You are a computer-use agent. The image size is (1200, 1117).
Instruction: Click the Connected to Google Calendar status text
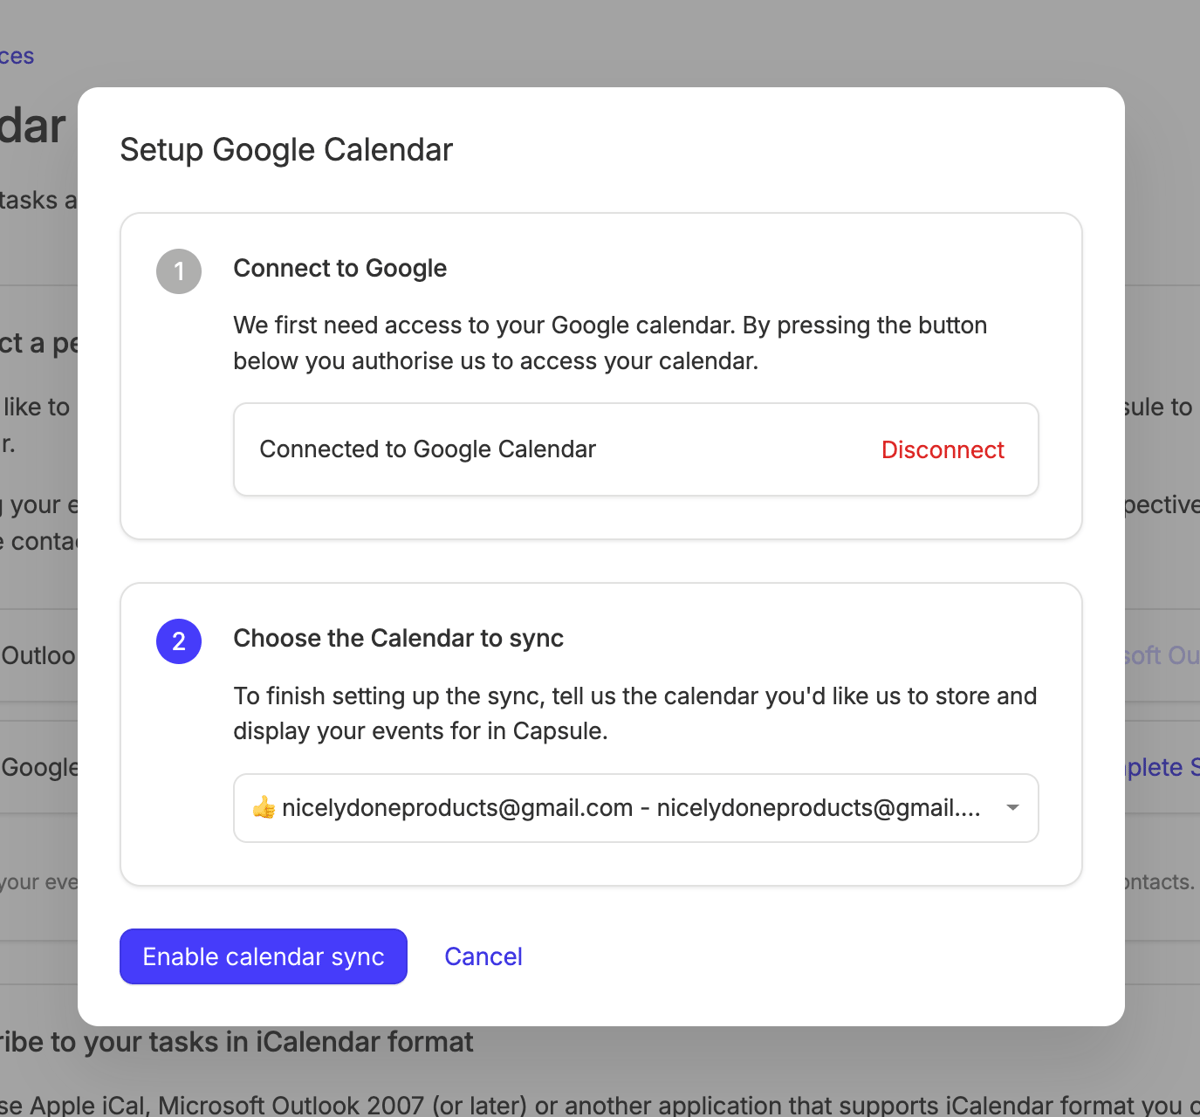(x=427, y=449)
